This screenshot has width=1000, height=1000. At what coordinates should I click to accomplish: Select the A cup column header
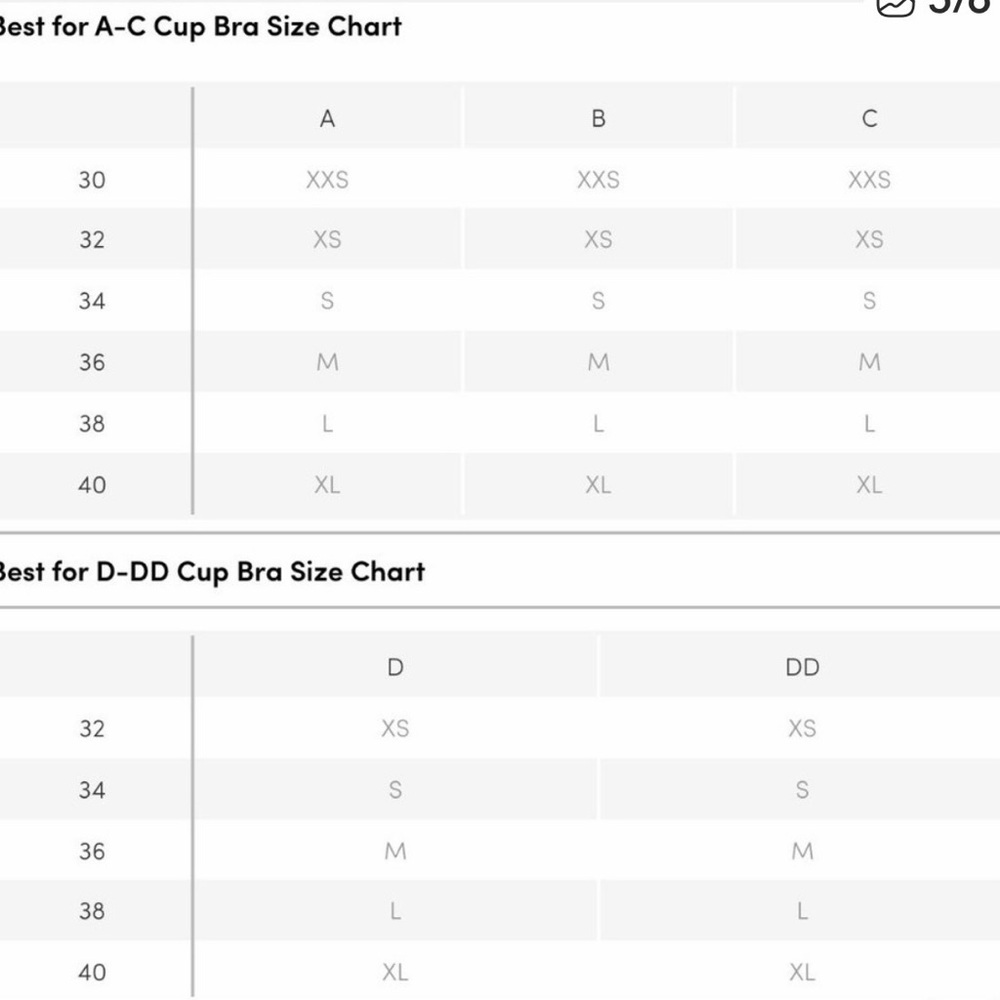(327, 119)
